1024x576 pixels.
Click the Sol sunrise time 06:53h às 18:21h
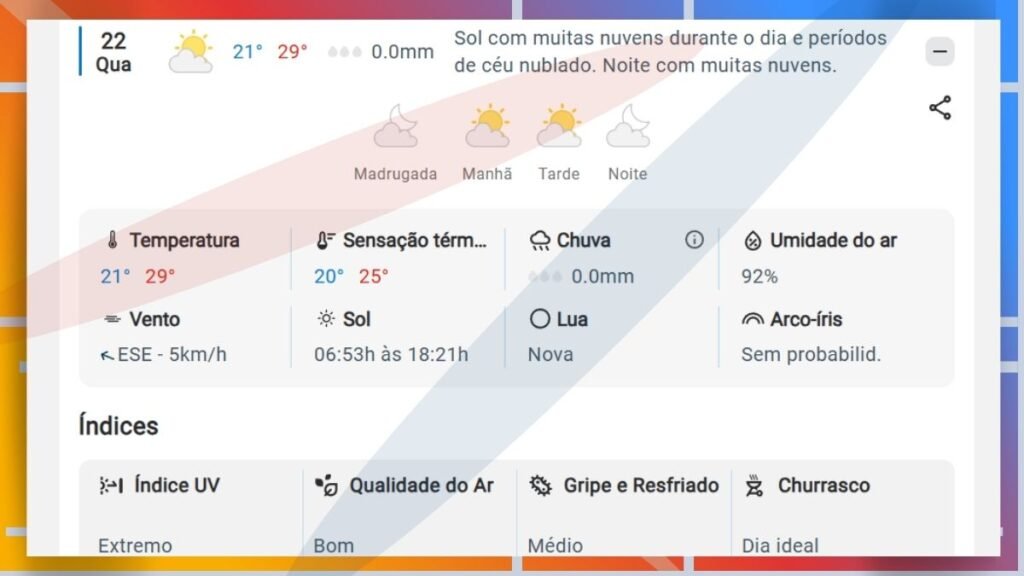point(391,355)
